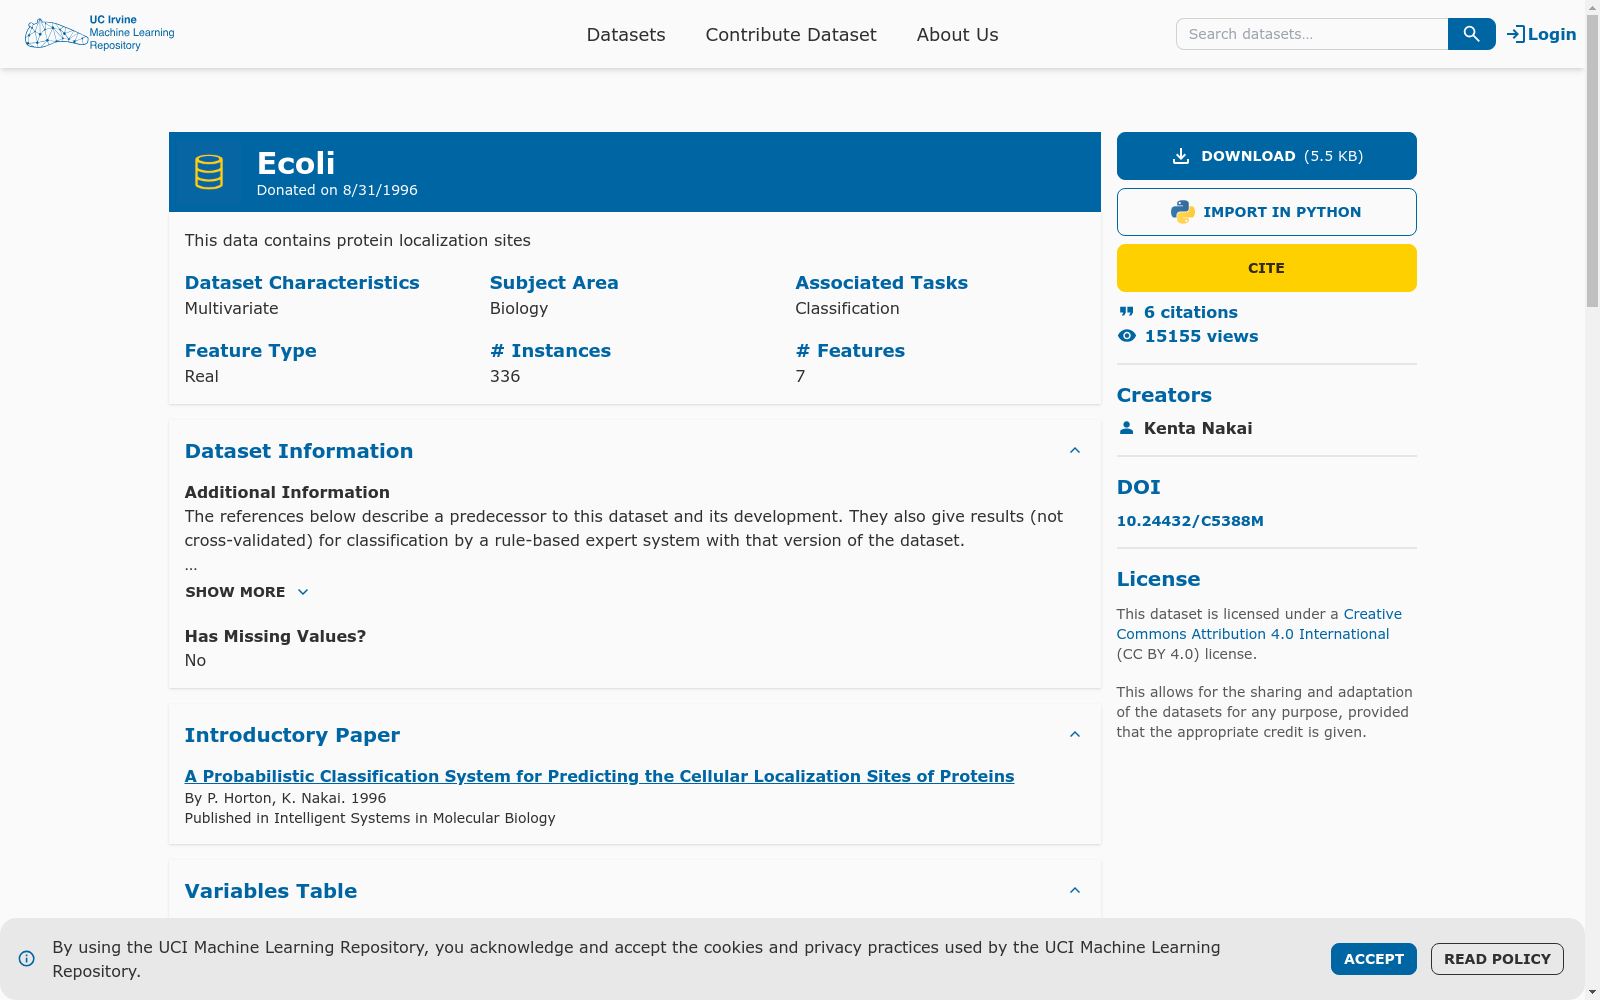Screen dimensions: 1600x1000
Task: Click the UC Irvine Machine Learning Repository logo
Action: click(99, 33)
